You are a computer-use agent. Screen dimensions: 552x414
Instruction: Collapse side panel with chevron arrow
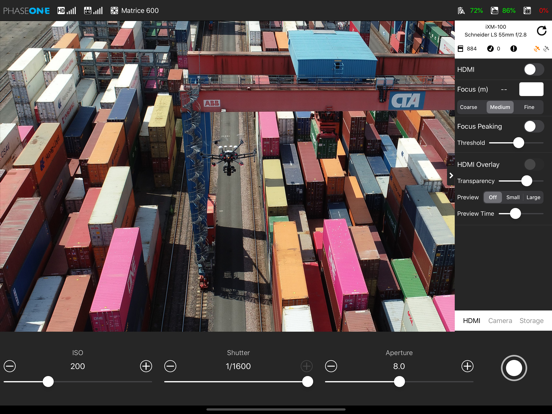[451, 175]
